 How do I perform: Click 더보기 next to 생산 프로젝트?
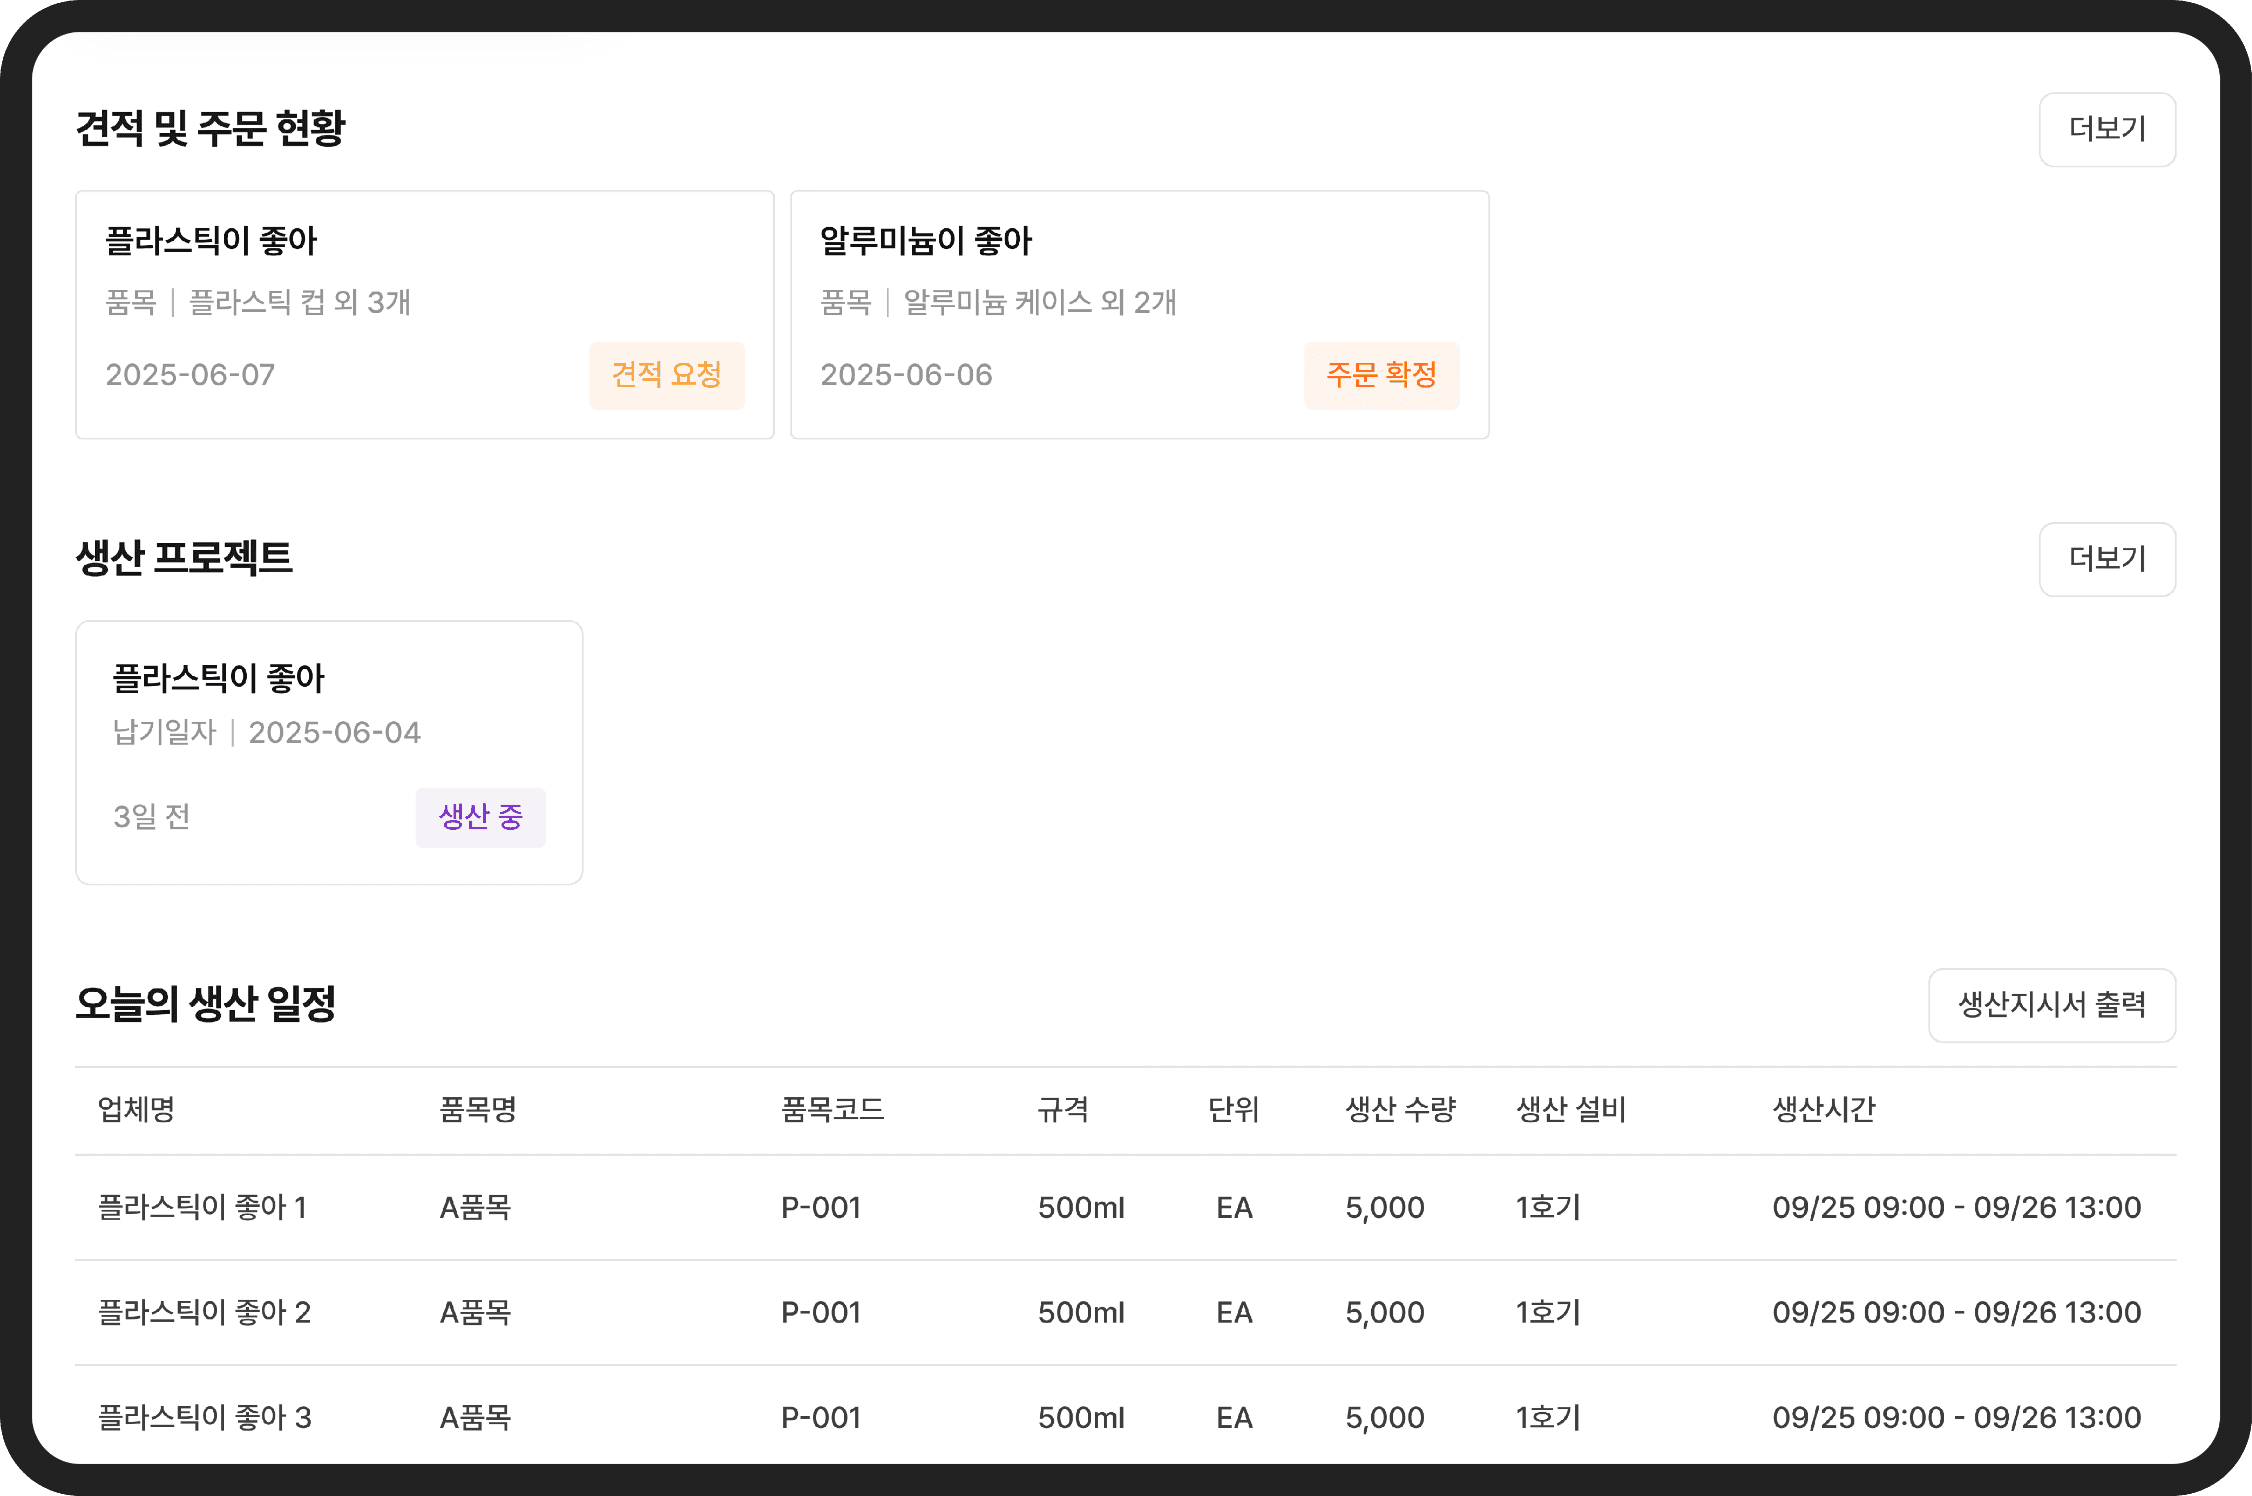2106,559
